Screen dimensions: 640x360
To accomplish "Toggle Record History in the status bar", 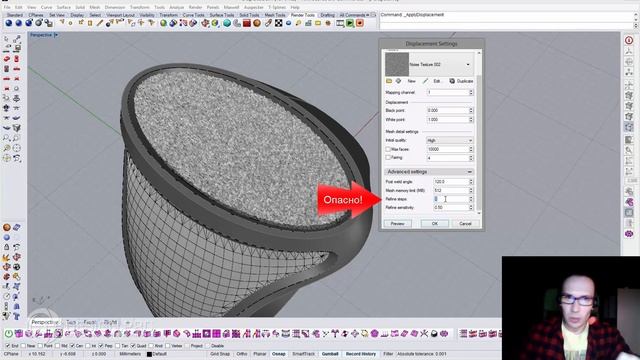I will pyautogui.click(x=361, y=354).
